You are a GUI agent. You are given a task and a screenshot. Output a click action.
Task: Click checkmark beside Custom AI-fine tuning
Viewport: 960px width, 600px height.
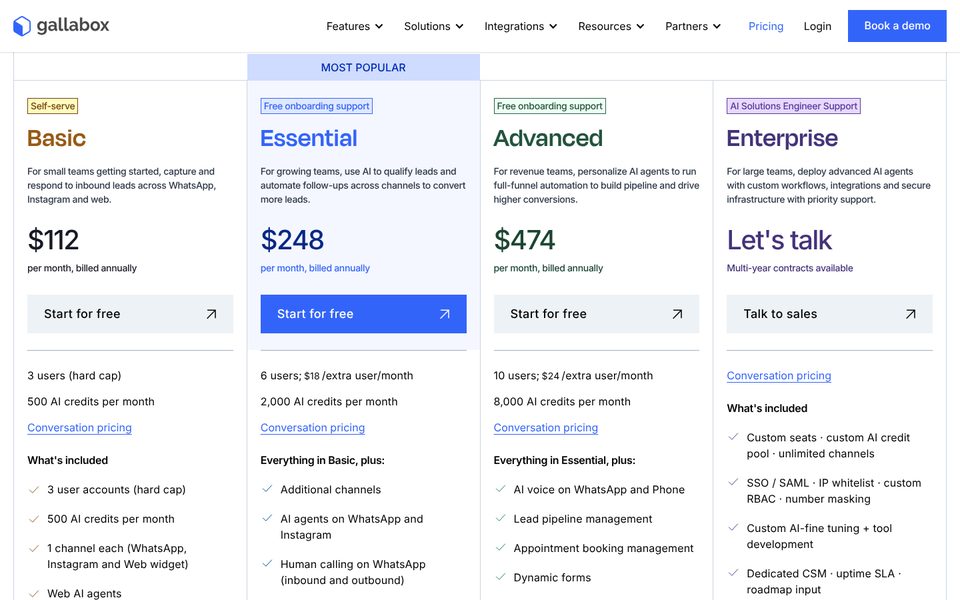(733, 527)
